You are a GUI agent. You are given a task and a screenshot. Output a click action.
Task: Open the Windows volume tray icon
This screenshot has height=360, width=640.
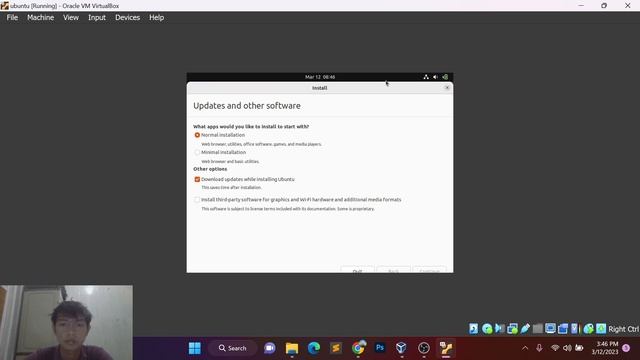[567, 348]
